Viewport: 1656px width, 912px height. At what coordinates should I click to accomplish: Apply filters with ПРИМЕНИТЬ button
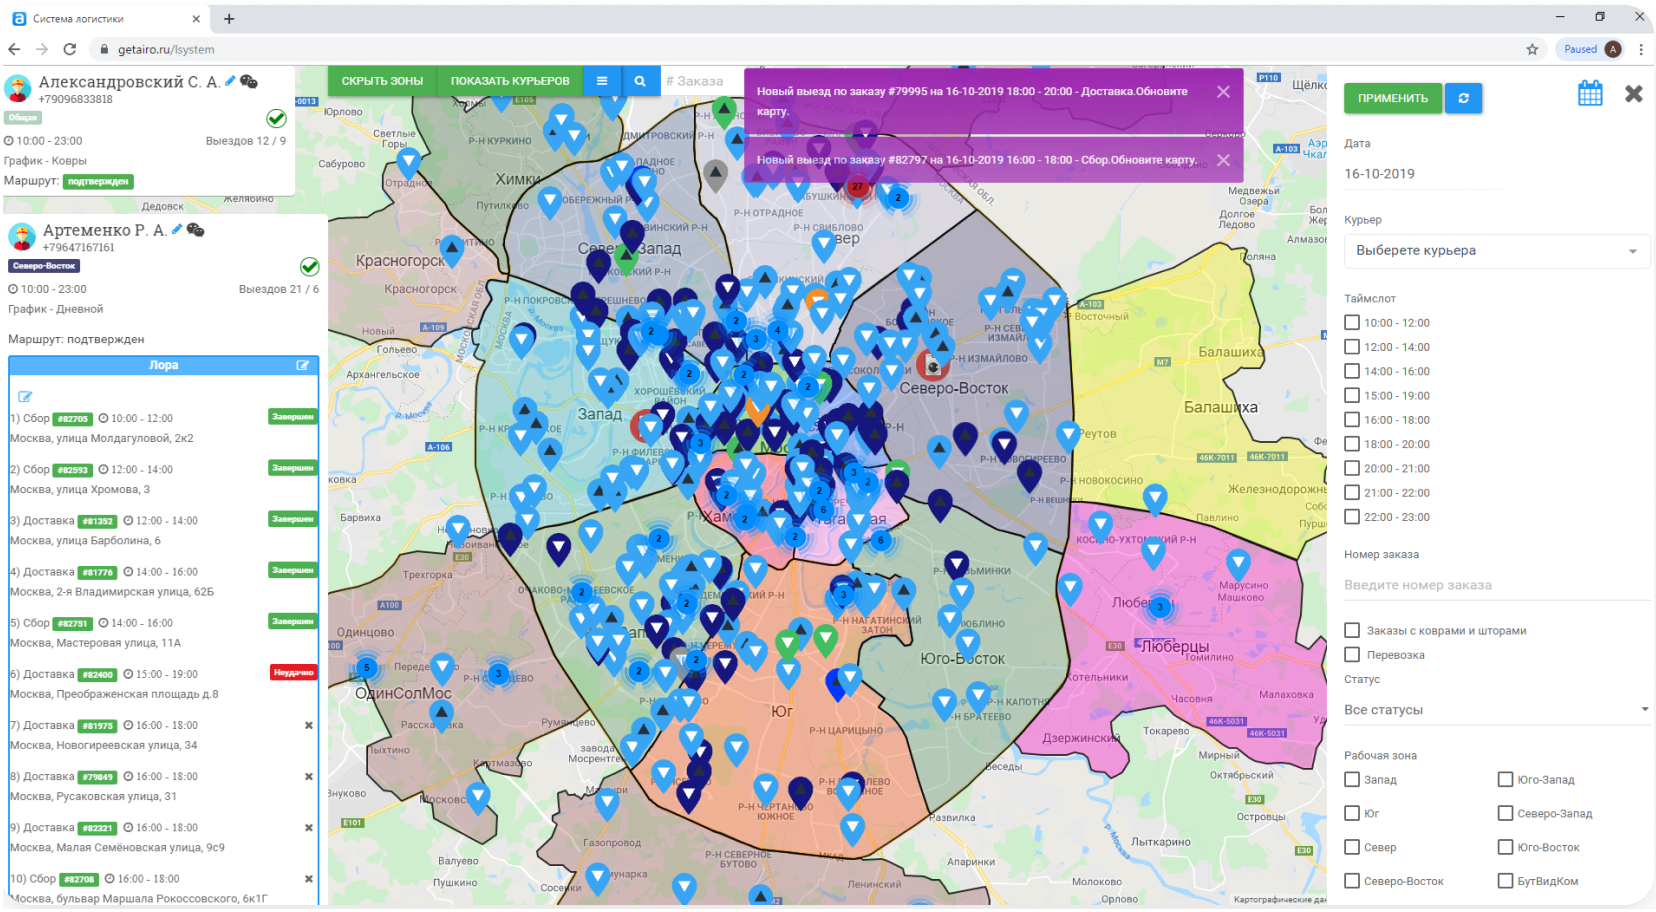tap(1393, 98)
